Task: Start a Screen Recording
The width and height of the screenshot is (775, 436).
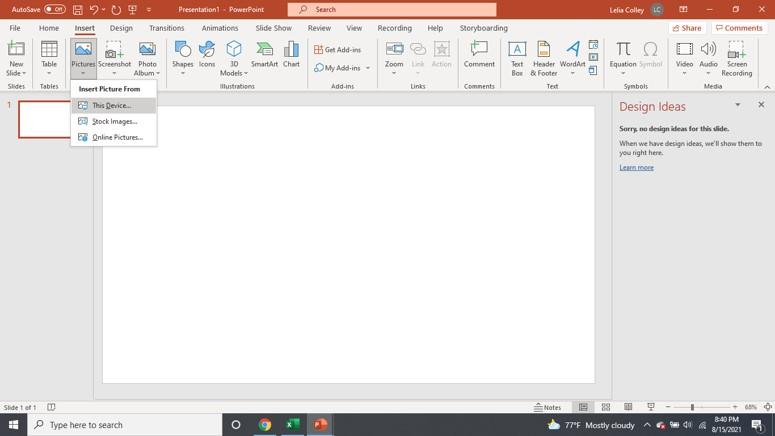Action: click(x=736, y=58)
